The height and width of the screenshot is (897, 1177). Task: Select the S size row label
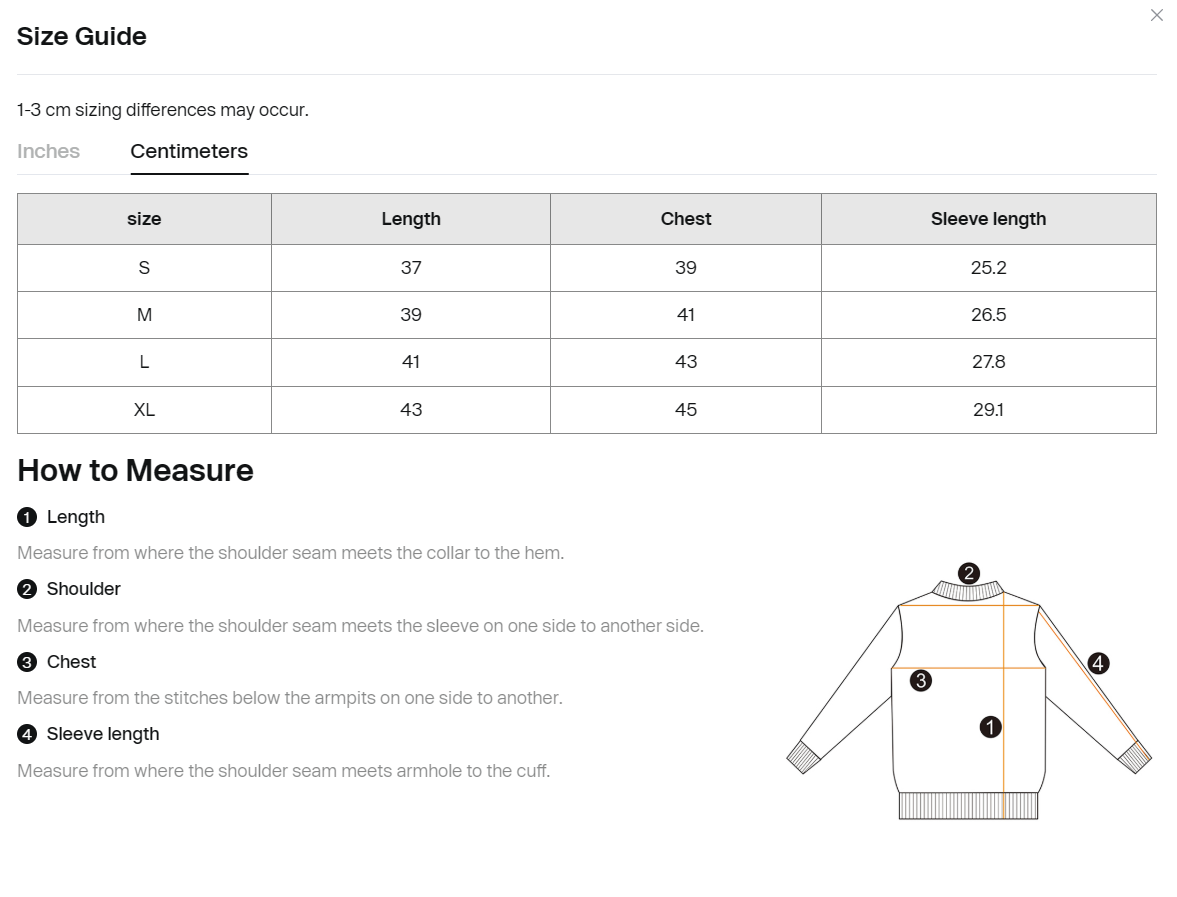pos(144,268)
